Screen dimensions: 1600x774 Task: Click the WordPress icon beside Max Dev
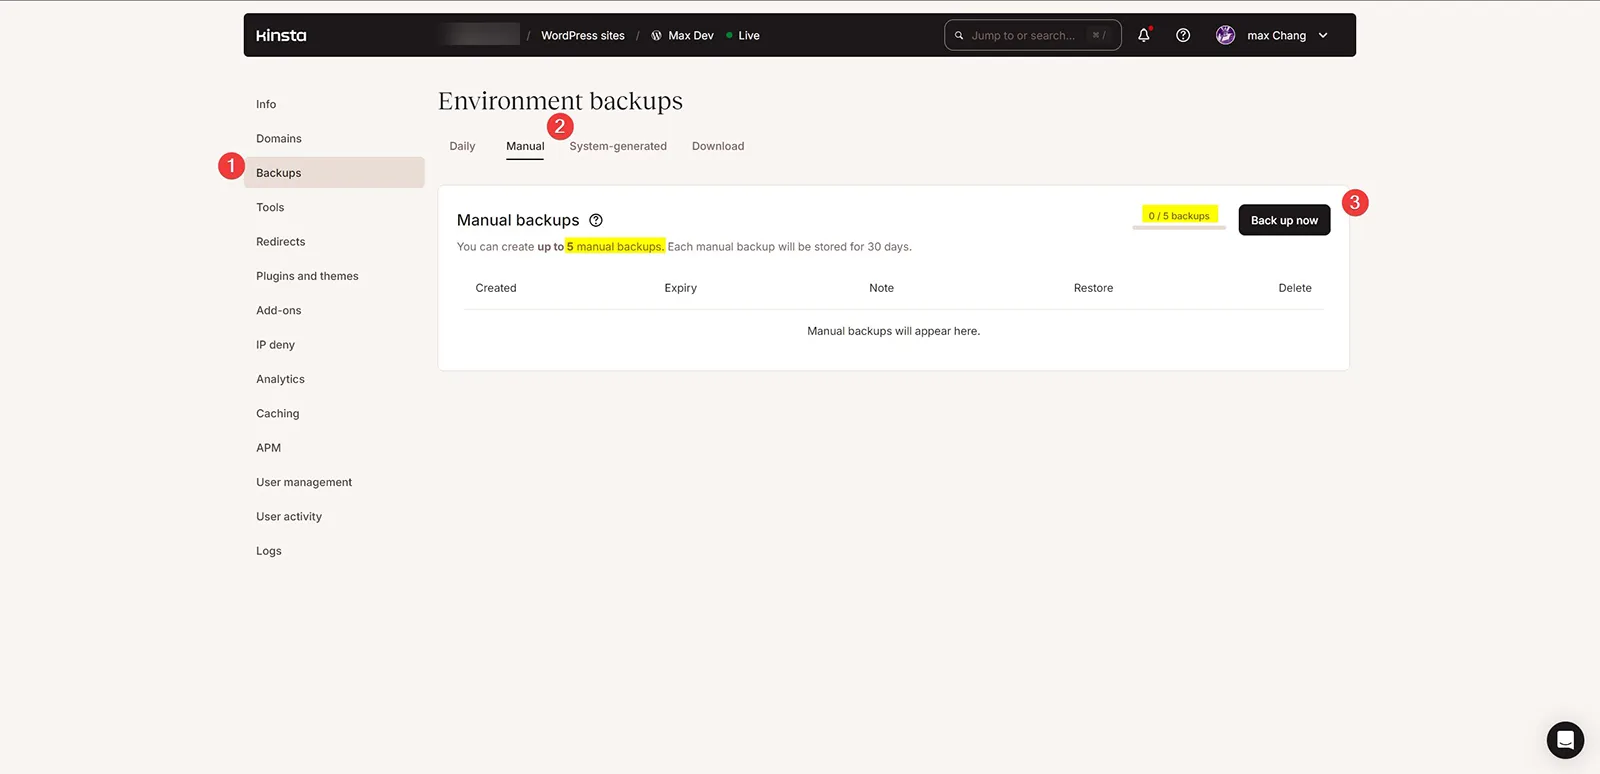(656, 35)
